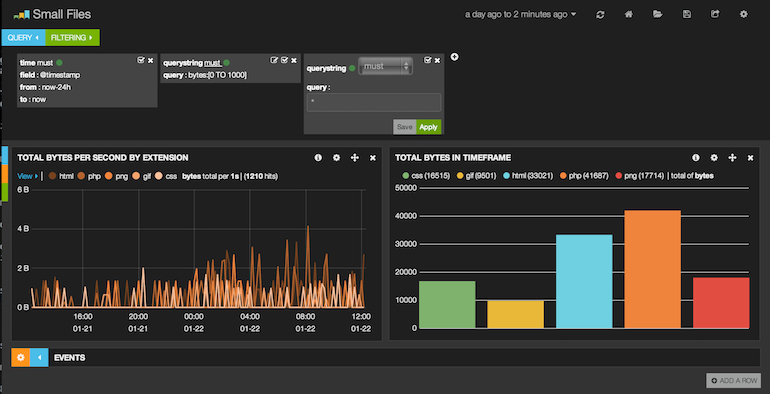Viewport: 770px width, 394px height.
Task: Toggle php series in histogram legend
Action: tap(89, 176)
